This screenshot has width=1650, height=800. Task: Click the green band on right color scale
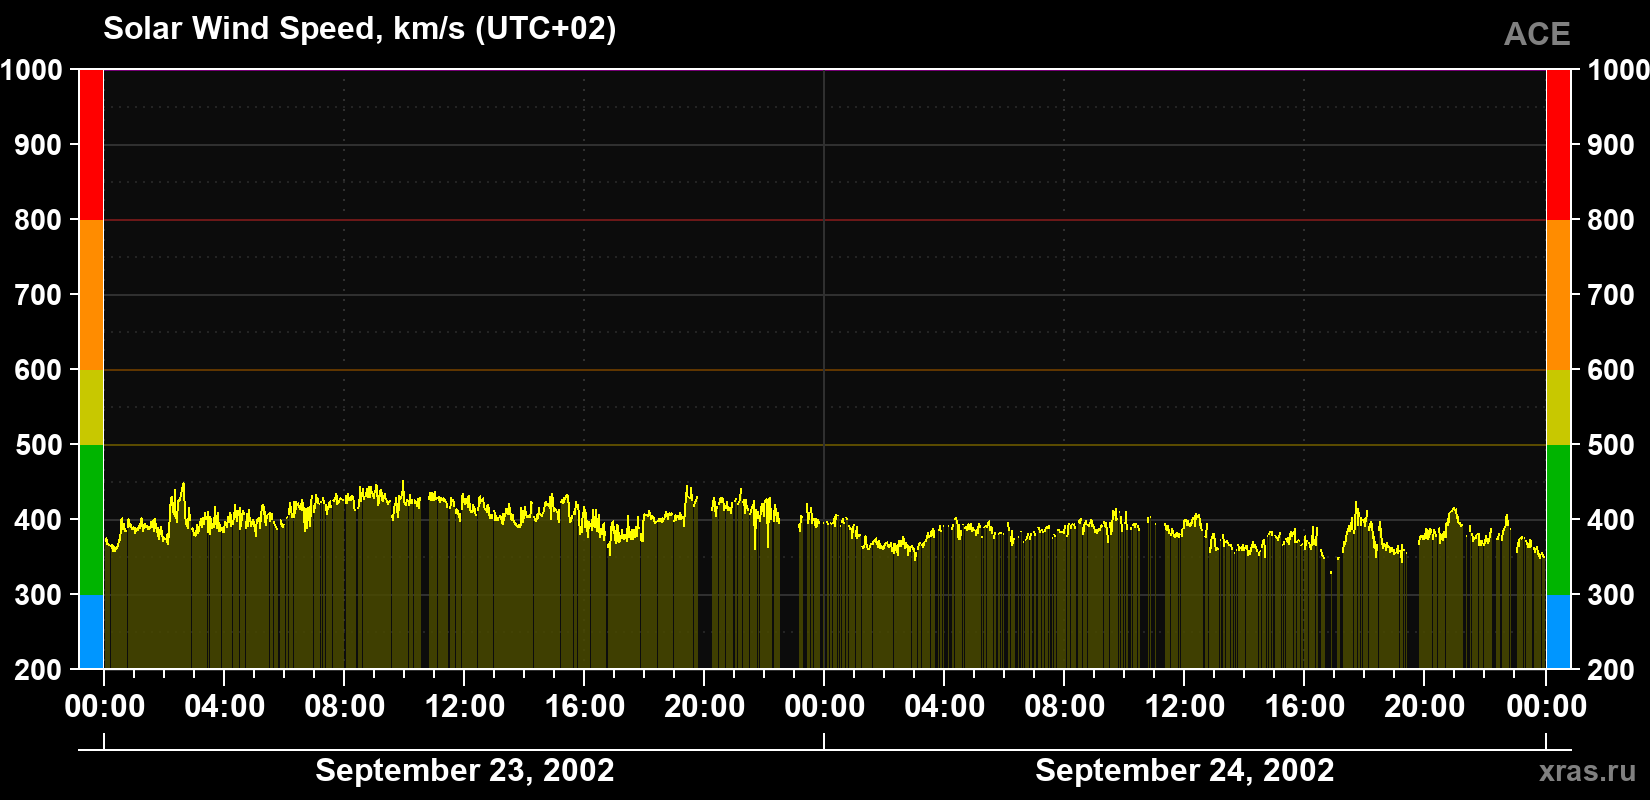pos(1558,520)
